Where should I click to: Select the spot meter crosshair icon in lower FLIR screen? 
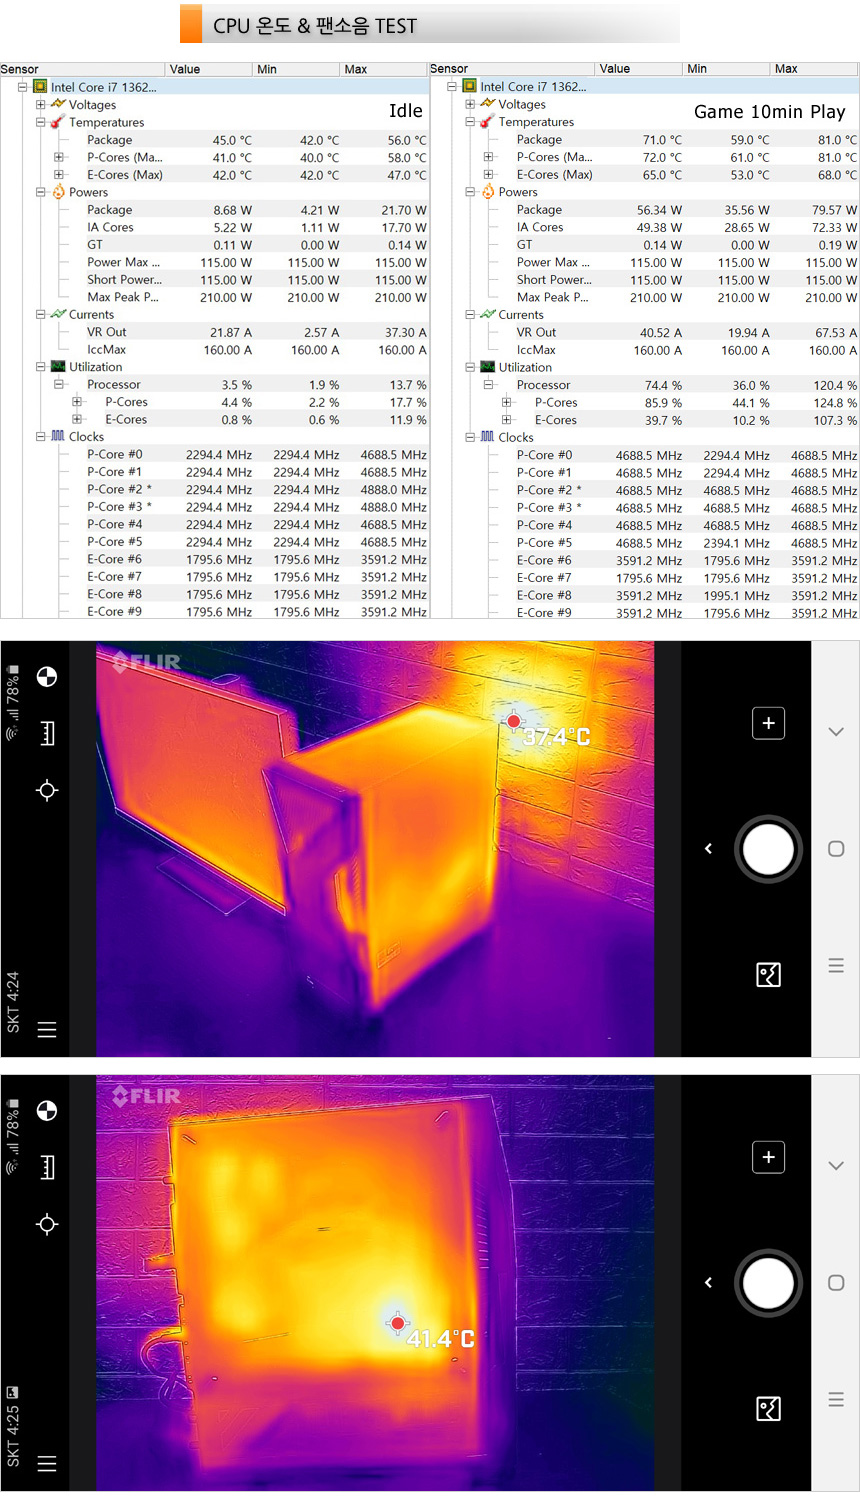(47, 1224)
